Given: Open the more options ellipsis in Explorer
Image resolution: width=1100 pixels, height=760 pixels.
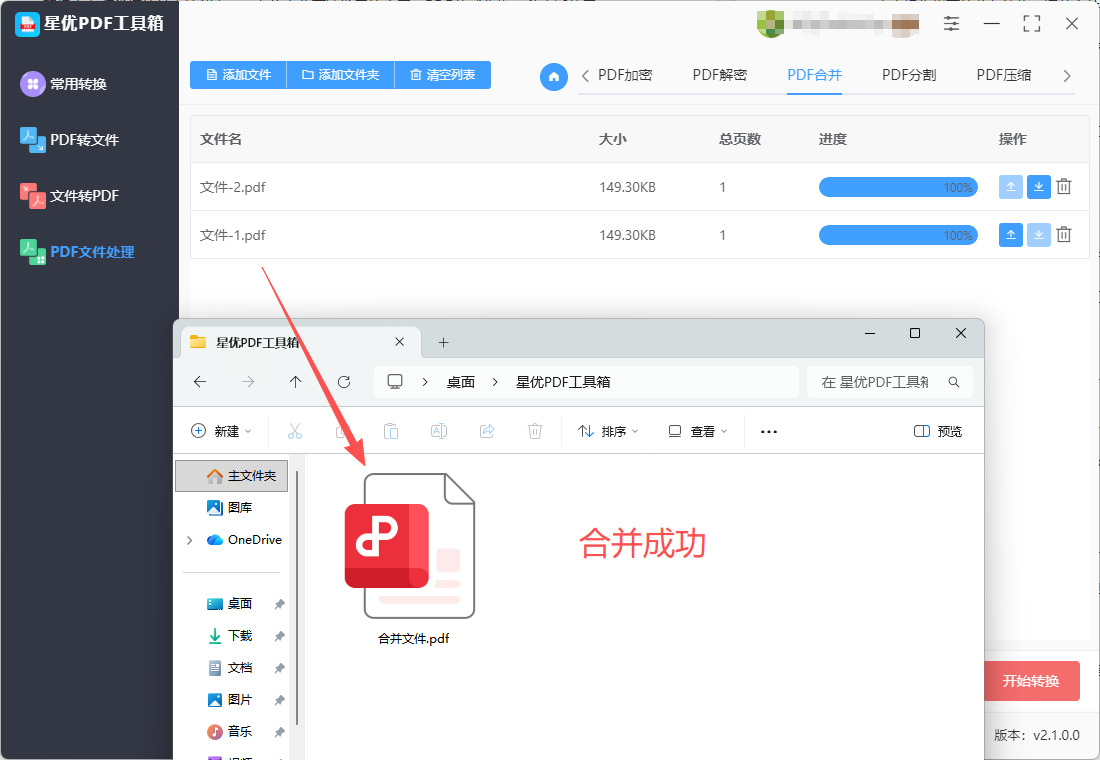Looking at the screenshot, I should click(769, 431).
